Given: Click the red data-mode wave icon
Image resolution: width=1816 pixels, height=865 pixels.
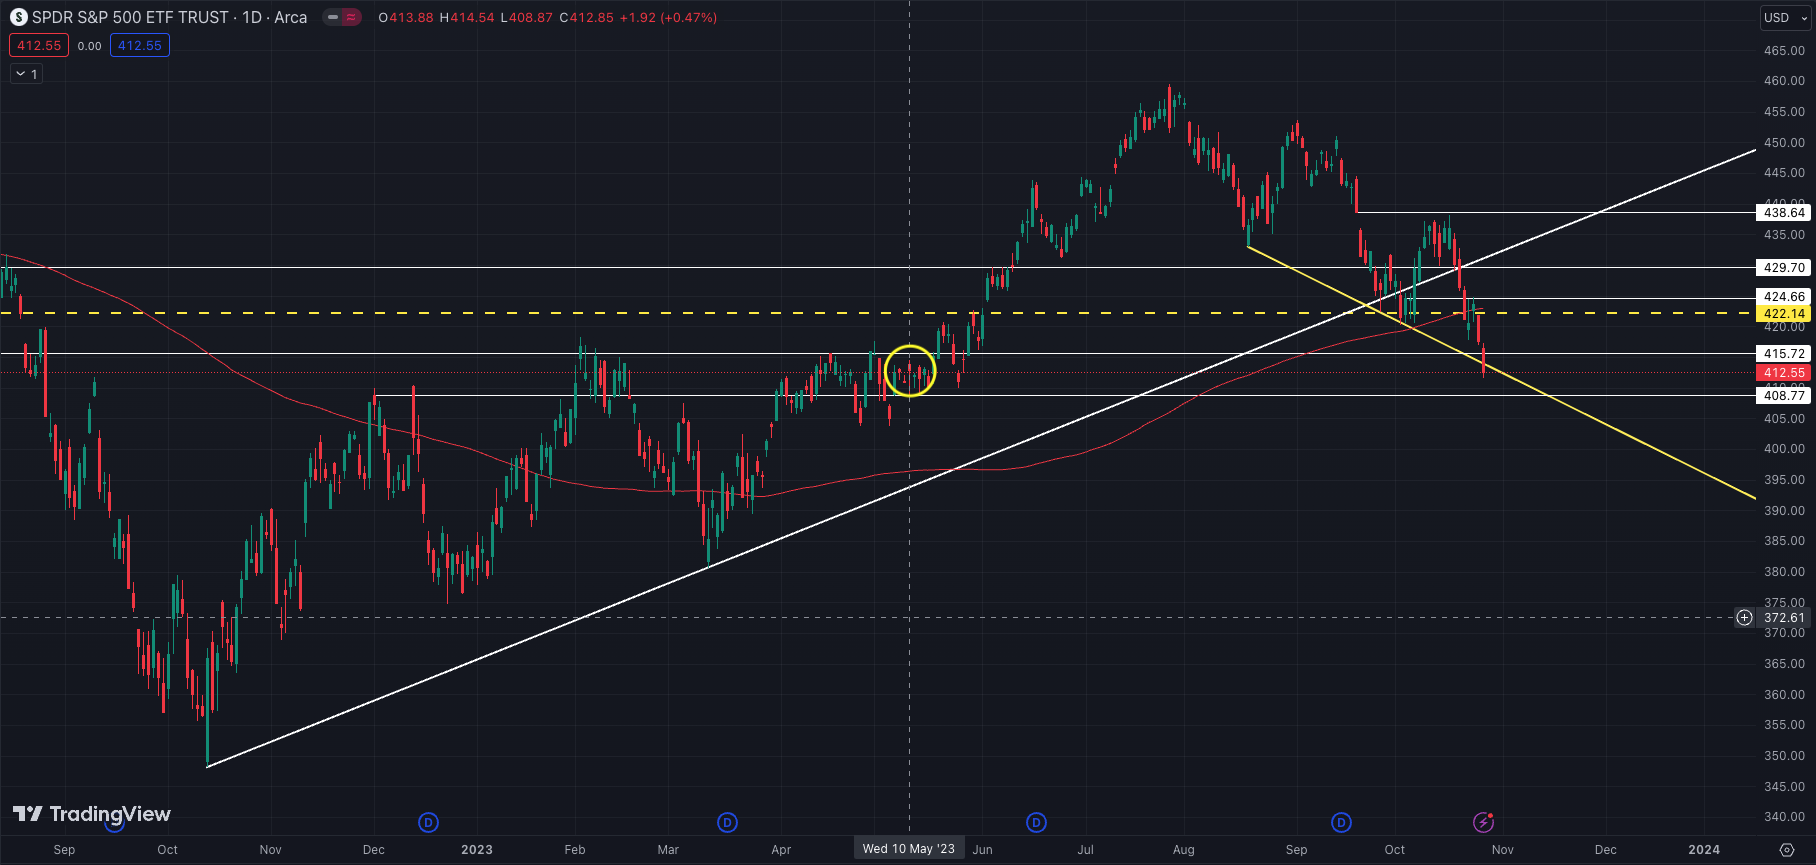Looking at the screenshot, I should coord(351,17).
